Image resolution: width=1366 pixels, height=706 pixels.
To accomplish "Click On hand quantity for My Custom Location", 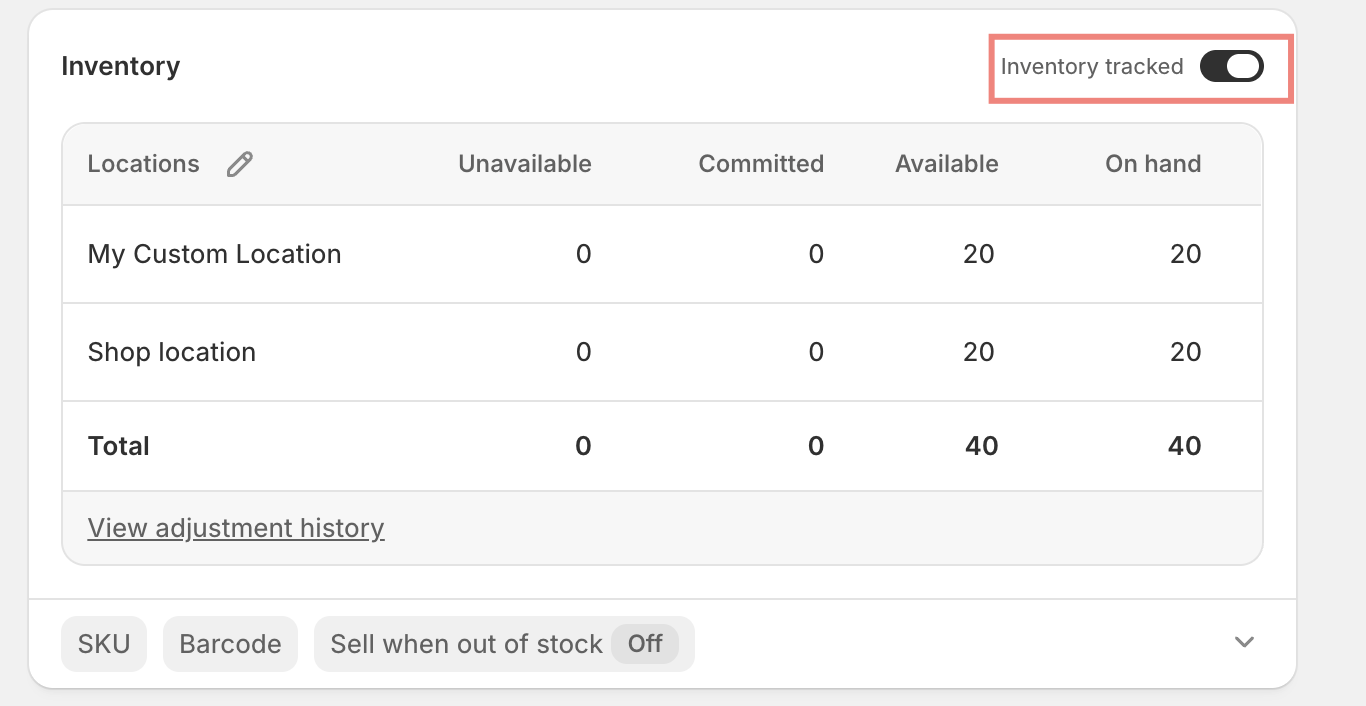I will [x=1186, y=254].
